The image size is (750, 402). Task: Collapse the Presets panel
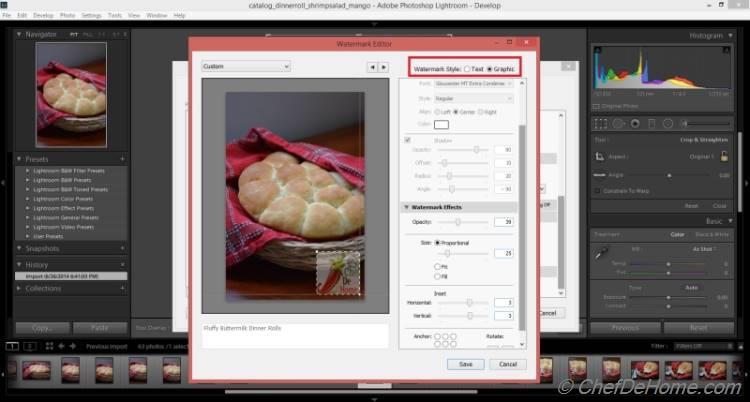point(19,159)
